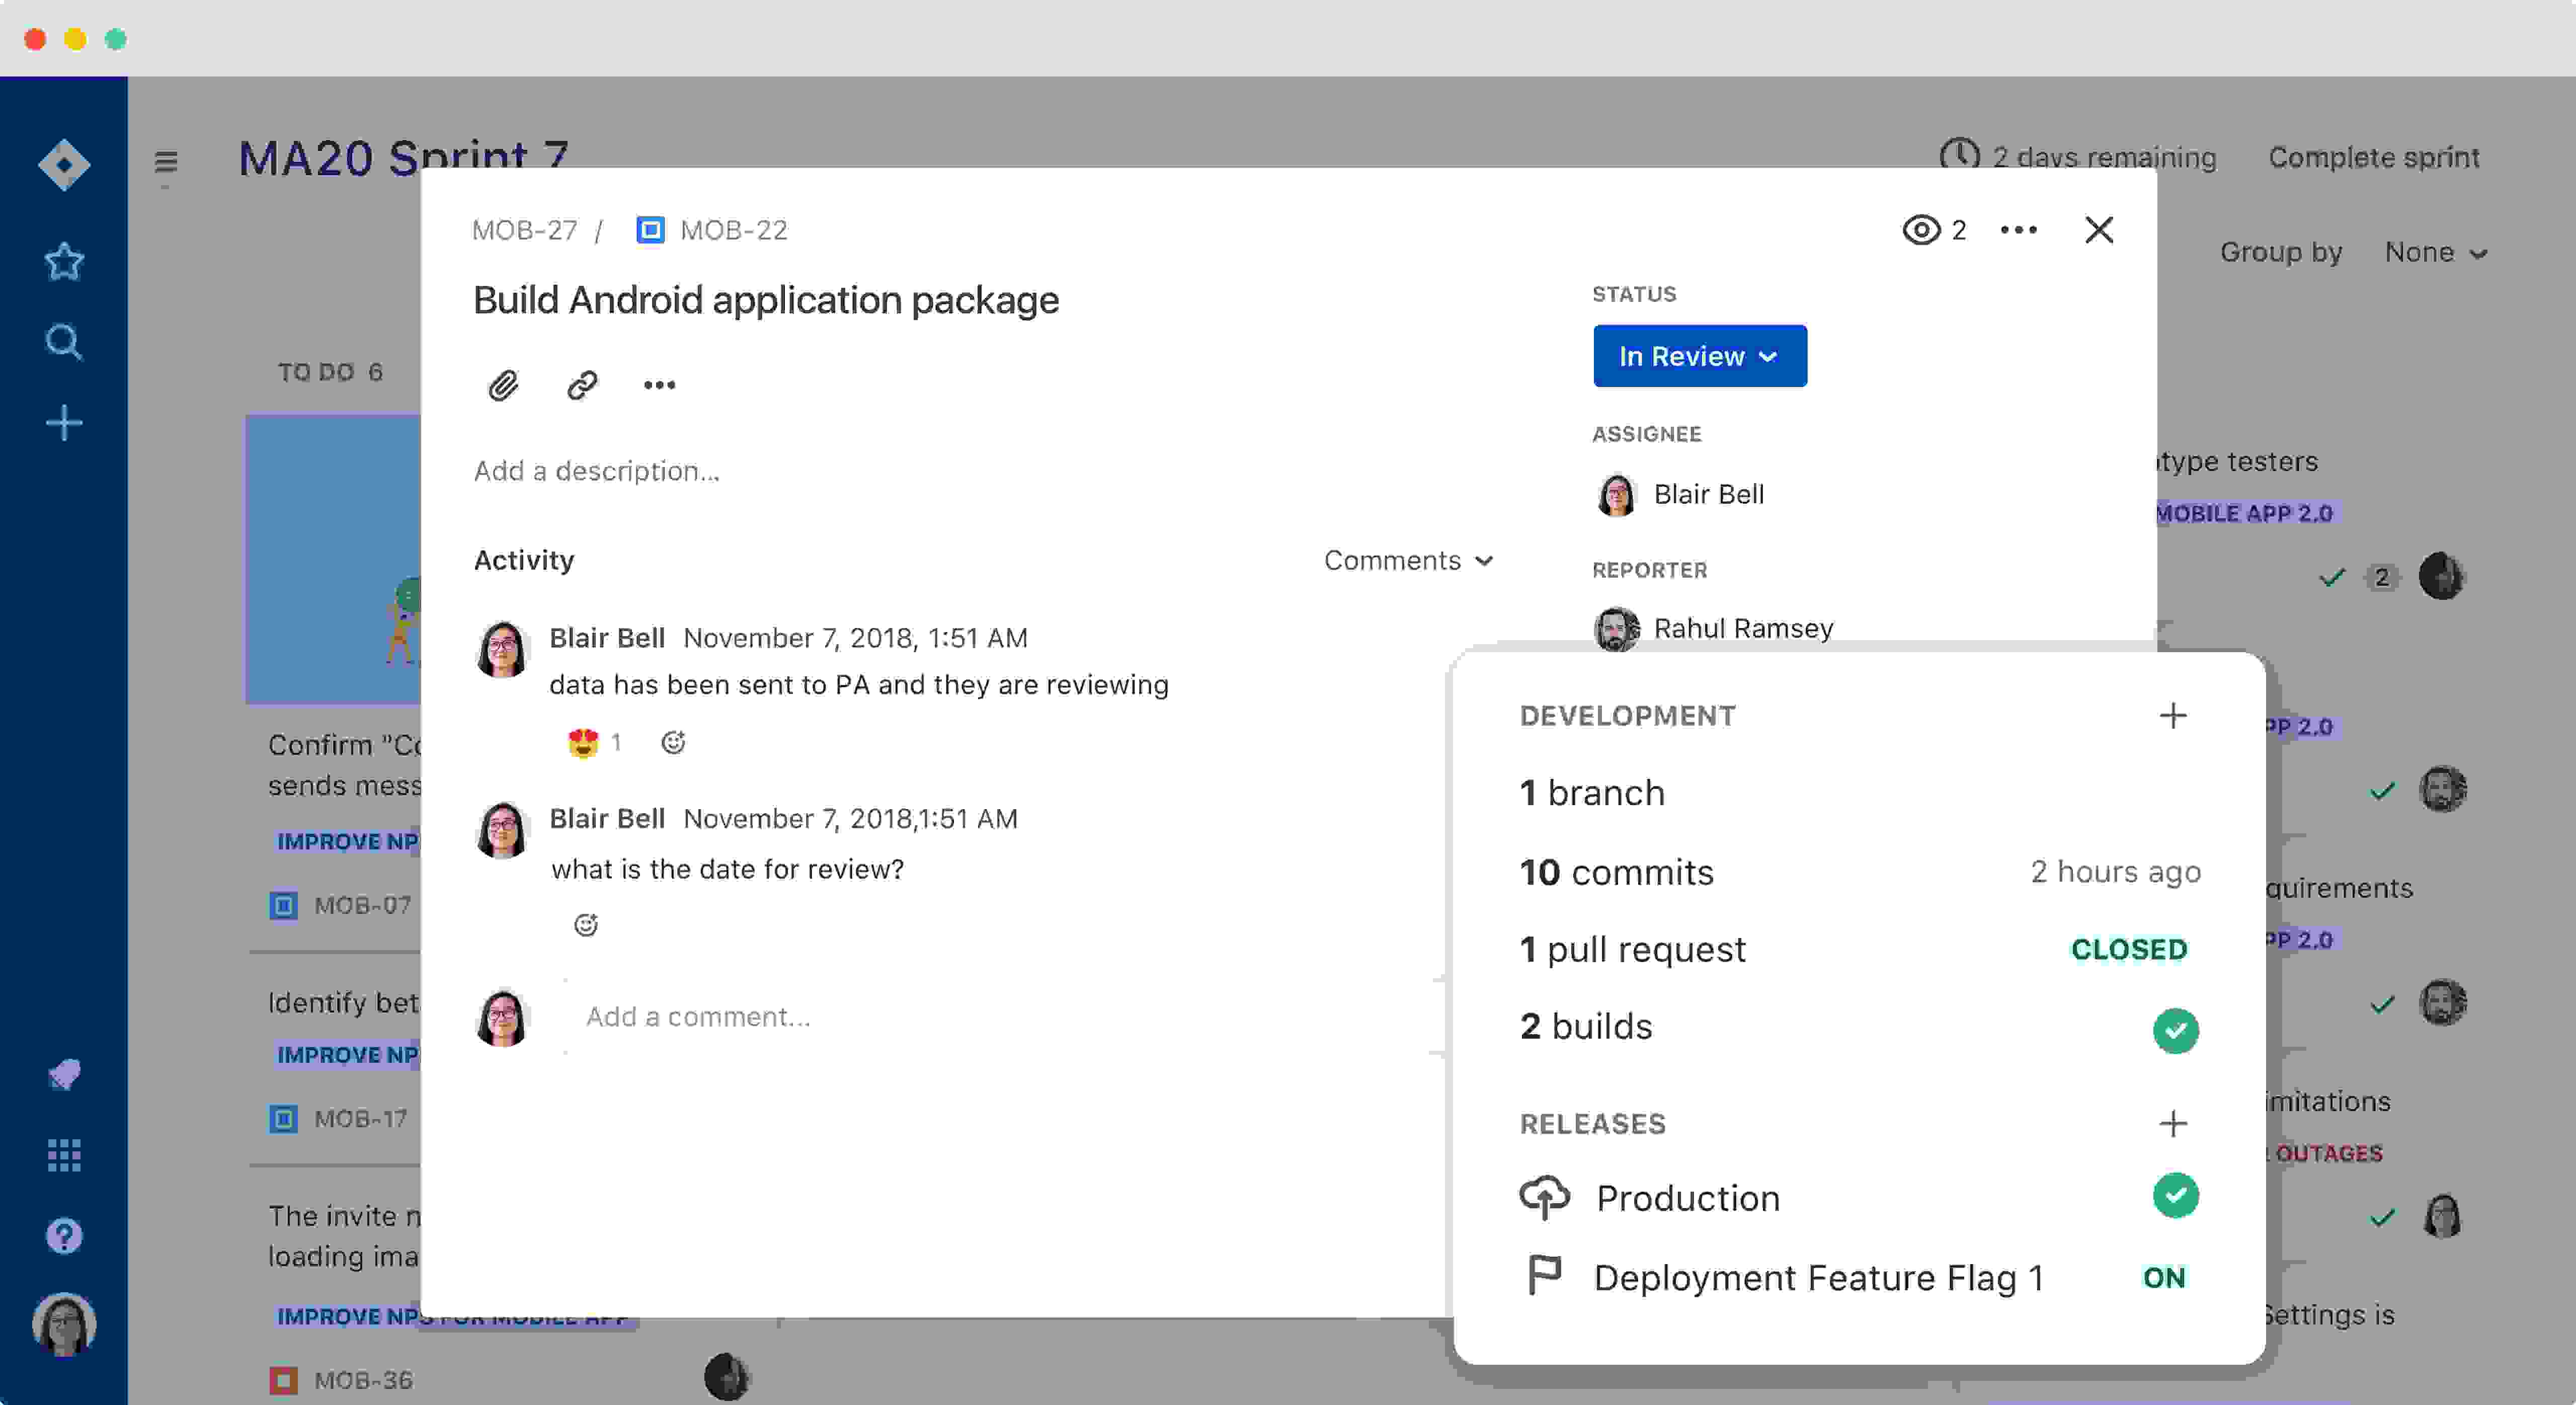Open starred items in sidebar
Screen dimensions: 2576x1405
[x=64, y=262]
